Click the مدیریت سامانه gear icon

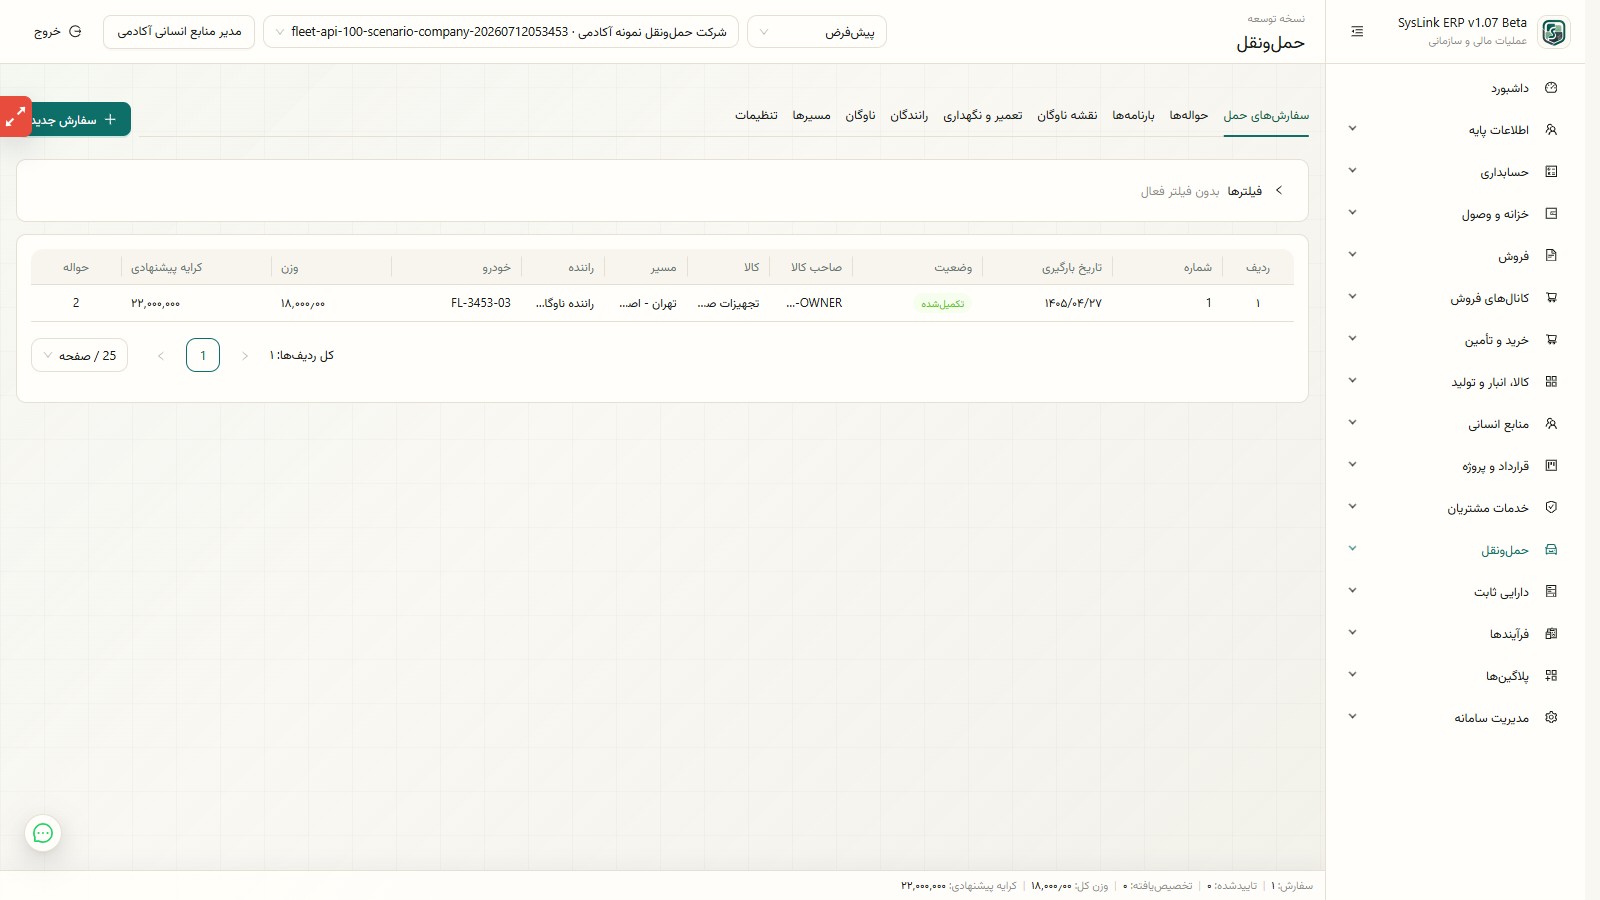click(1551, 718)
